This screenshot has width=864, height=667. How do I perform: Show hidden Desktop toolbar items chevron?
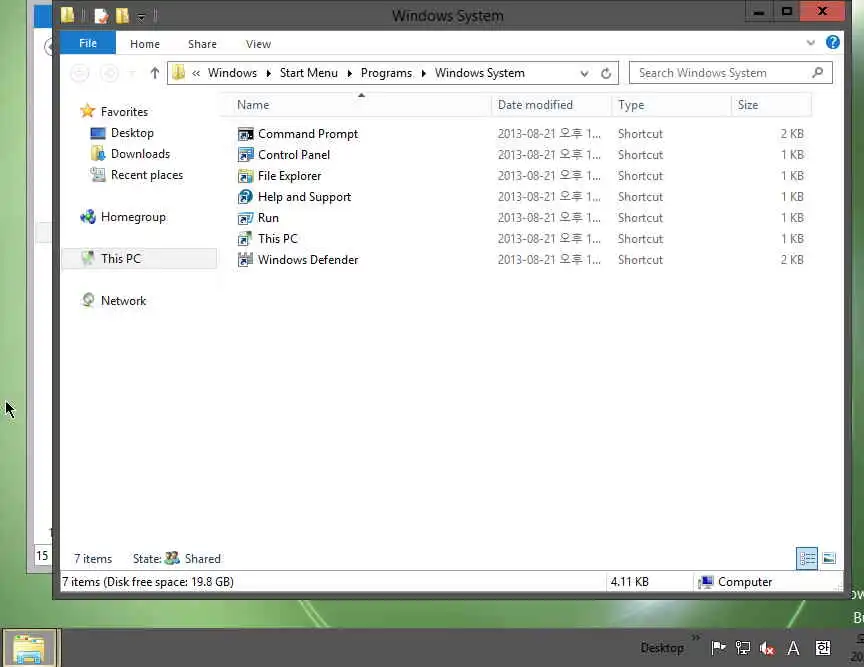696,637
